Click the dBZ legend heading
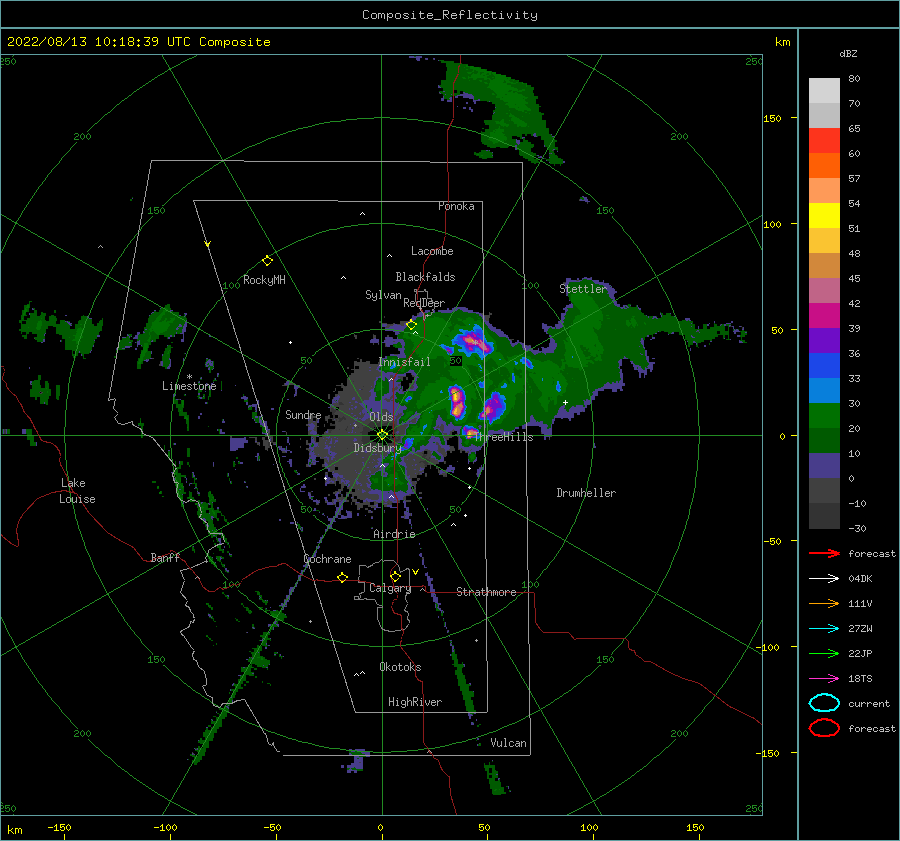Image resolution: width=900 pixels, height=841 pixels. [x=848, y=54]
